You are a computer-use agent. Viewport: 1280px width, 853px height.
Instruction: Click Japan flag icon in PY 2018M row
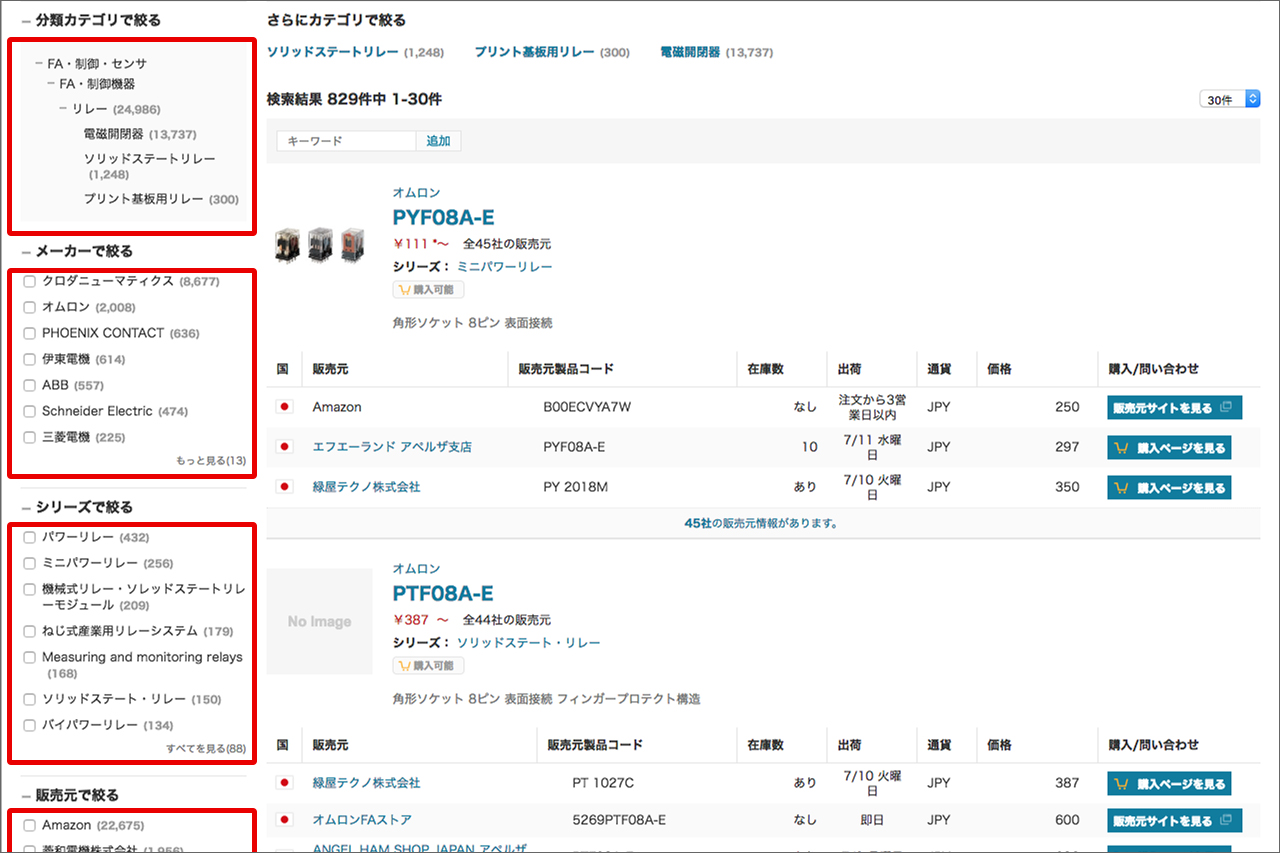[x=284, y=487]
